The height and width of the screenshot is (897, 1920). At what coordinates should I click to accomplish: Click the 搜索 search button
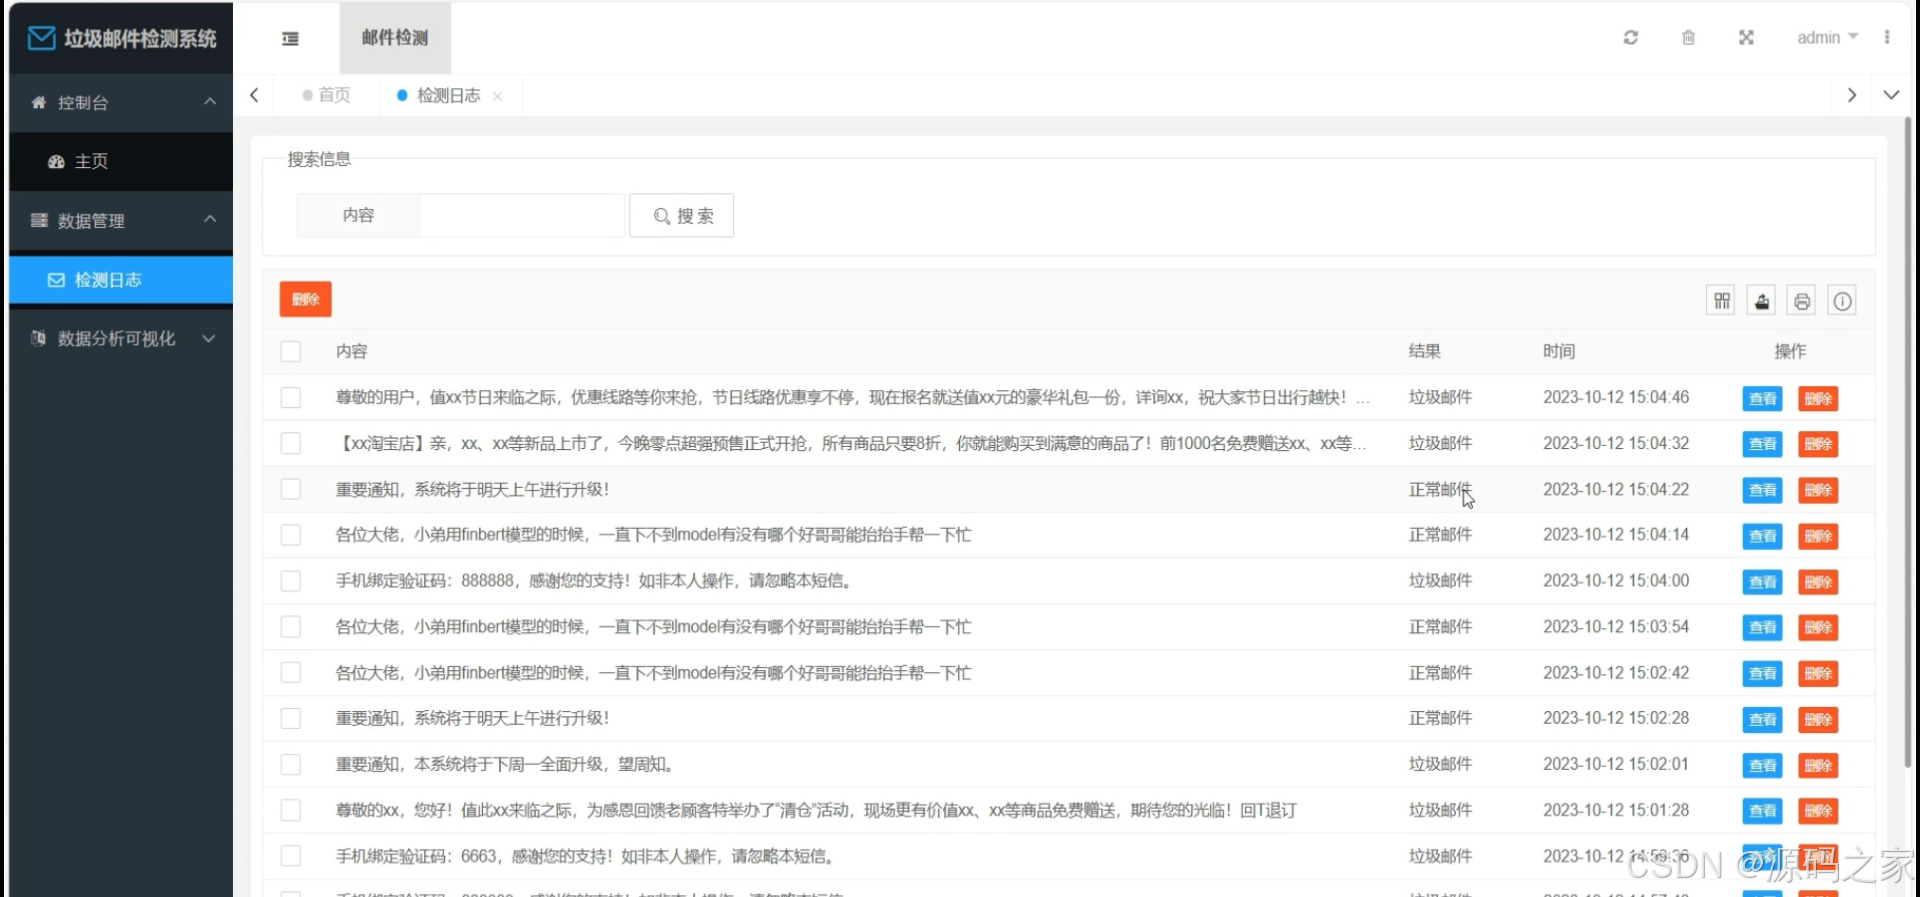tap(682, 216)
